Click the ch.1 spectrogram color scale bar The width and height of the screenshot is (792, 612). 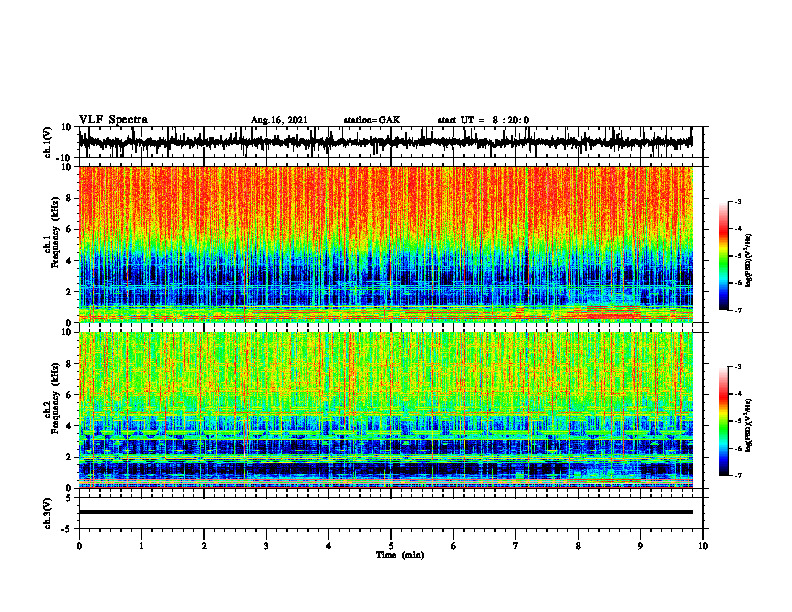click(x=723, y=256)
